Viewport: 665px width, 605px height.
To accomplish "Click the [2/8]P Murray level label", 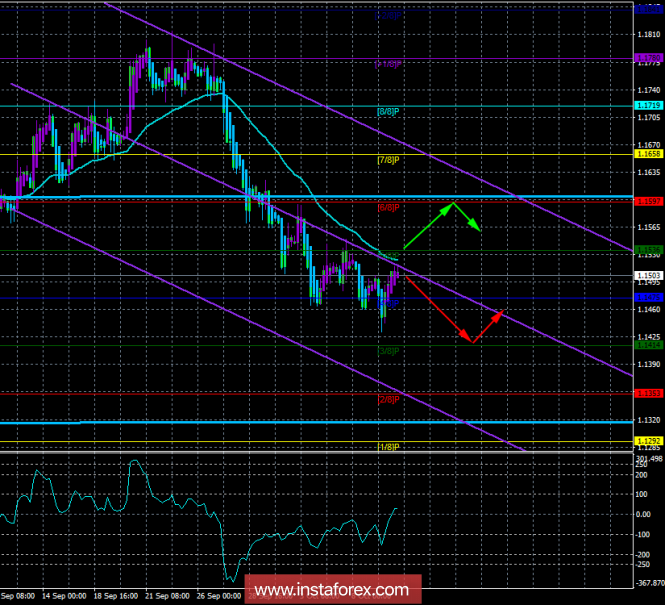I will (x=388, y=399).
